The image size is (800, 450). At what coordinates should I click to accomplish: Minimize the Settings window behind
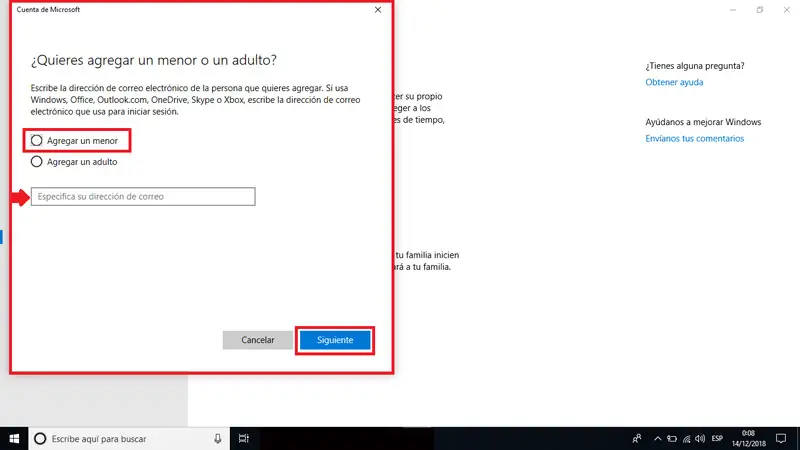(733, 10)
